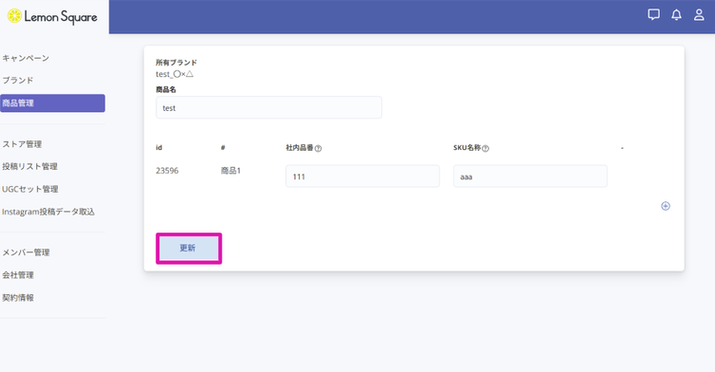
Task: Show help tooltip next to SKU名称
Action: (x=485, y=148)
